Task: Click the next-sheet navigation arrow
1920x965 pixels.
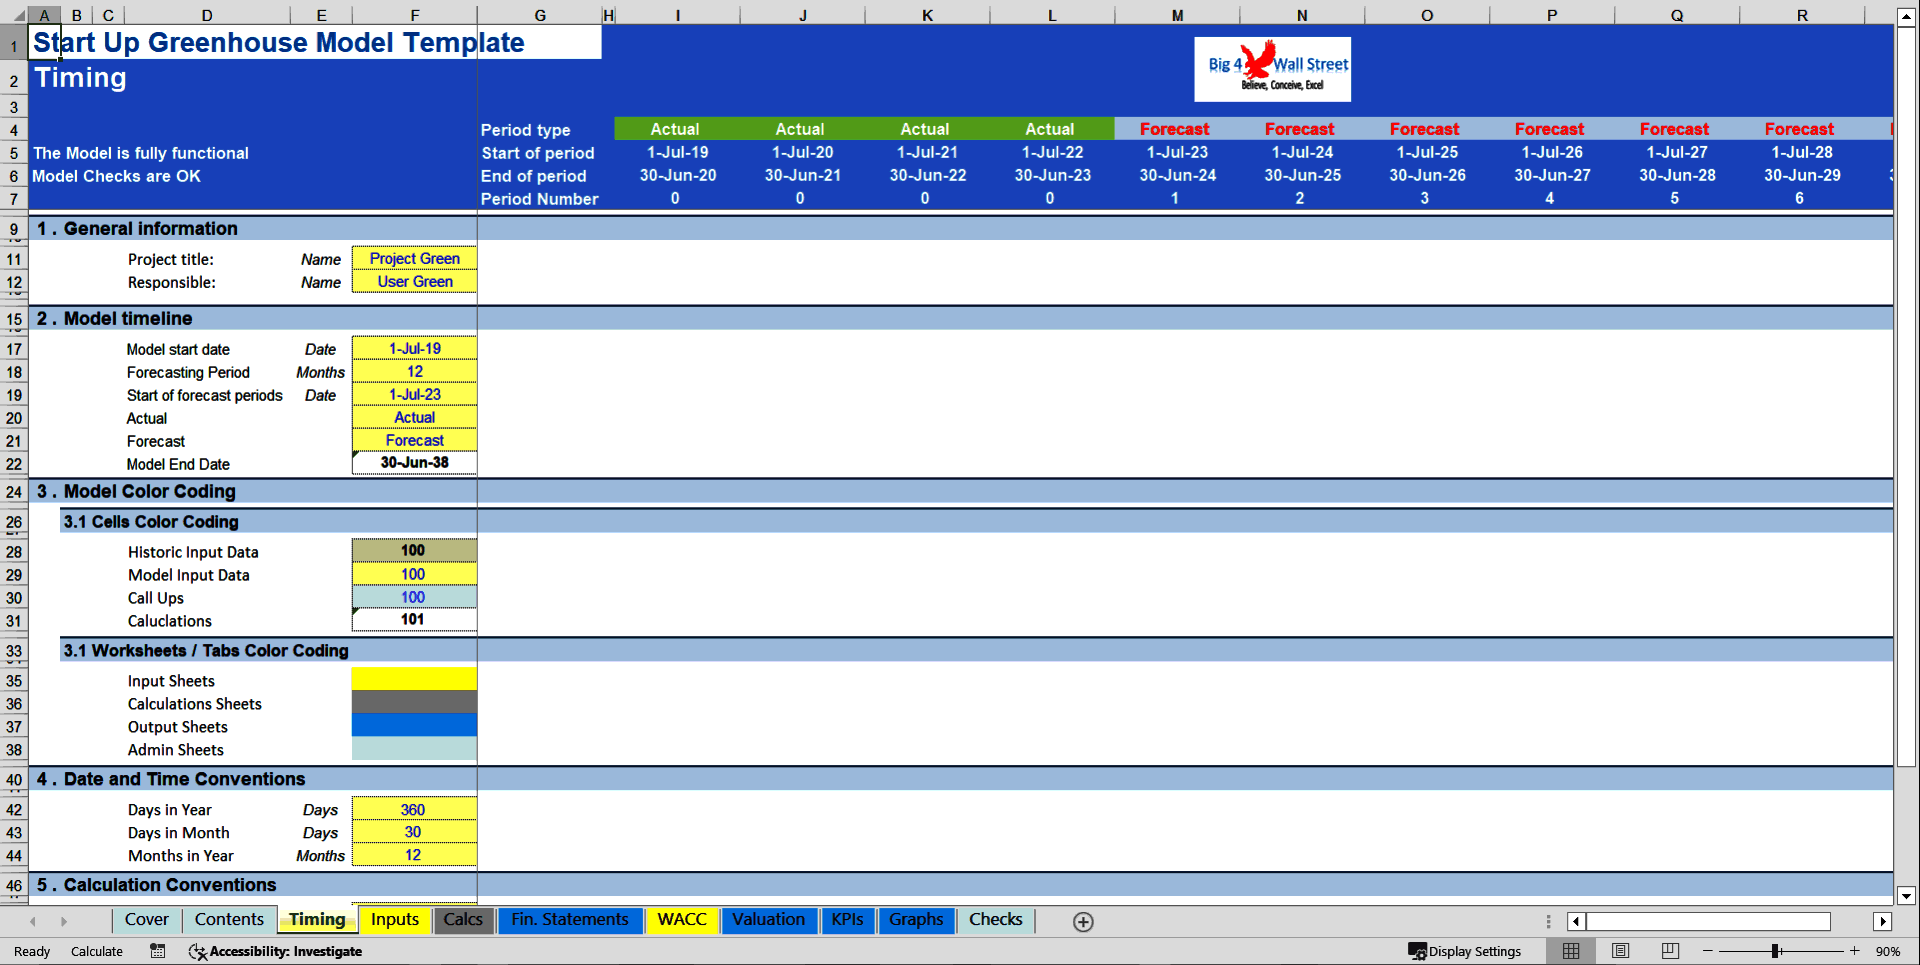Action: (65, 921)
